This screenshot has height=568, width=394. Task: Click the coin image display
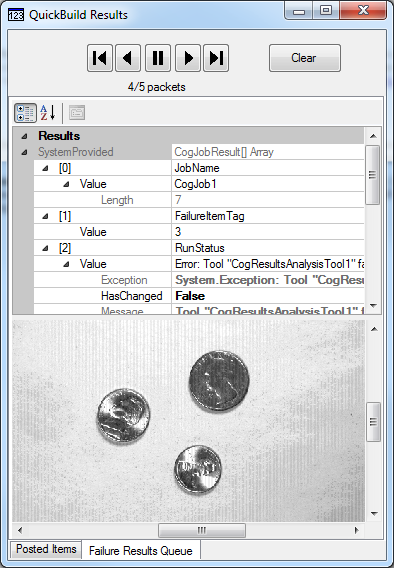pos(188,421)
